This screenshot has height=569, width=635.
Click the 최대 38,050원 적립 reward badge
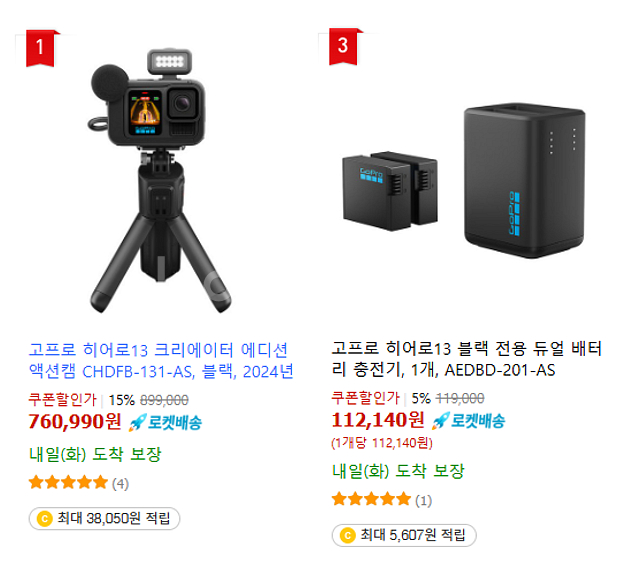coord(104,518)
